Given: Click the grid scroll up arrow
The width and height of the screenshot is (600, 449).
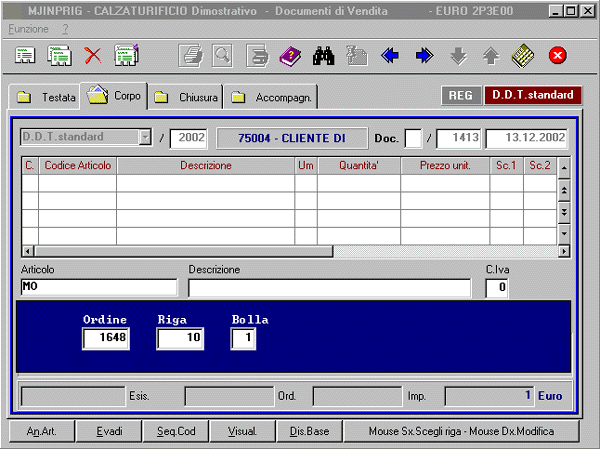Looking at the screenshot, I should (564, 168).
